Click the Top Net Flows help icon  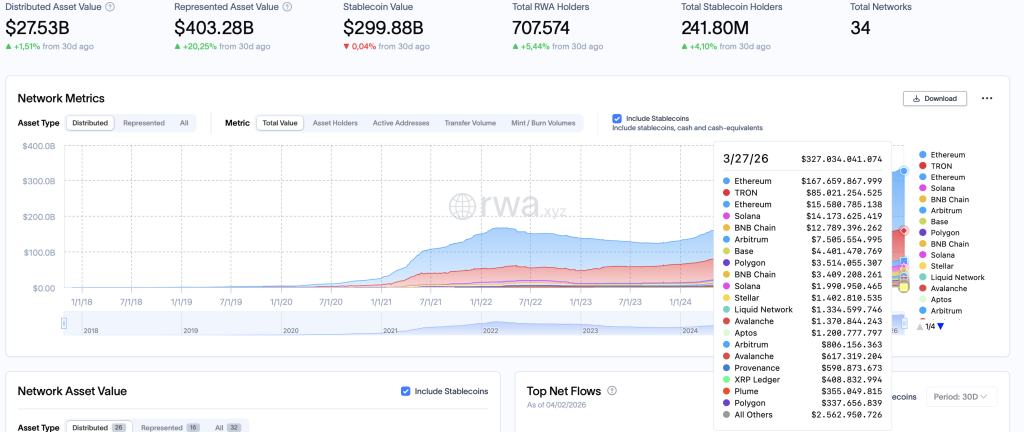click(612, 391)
